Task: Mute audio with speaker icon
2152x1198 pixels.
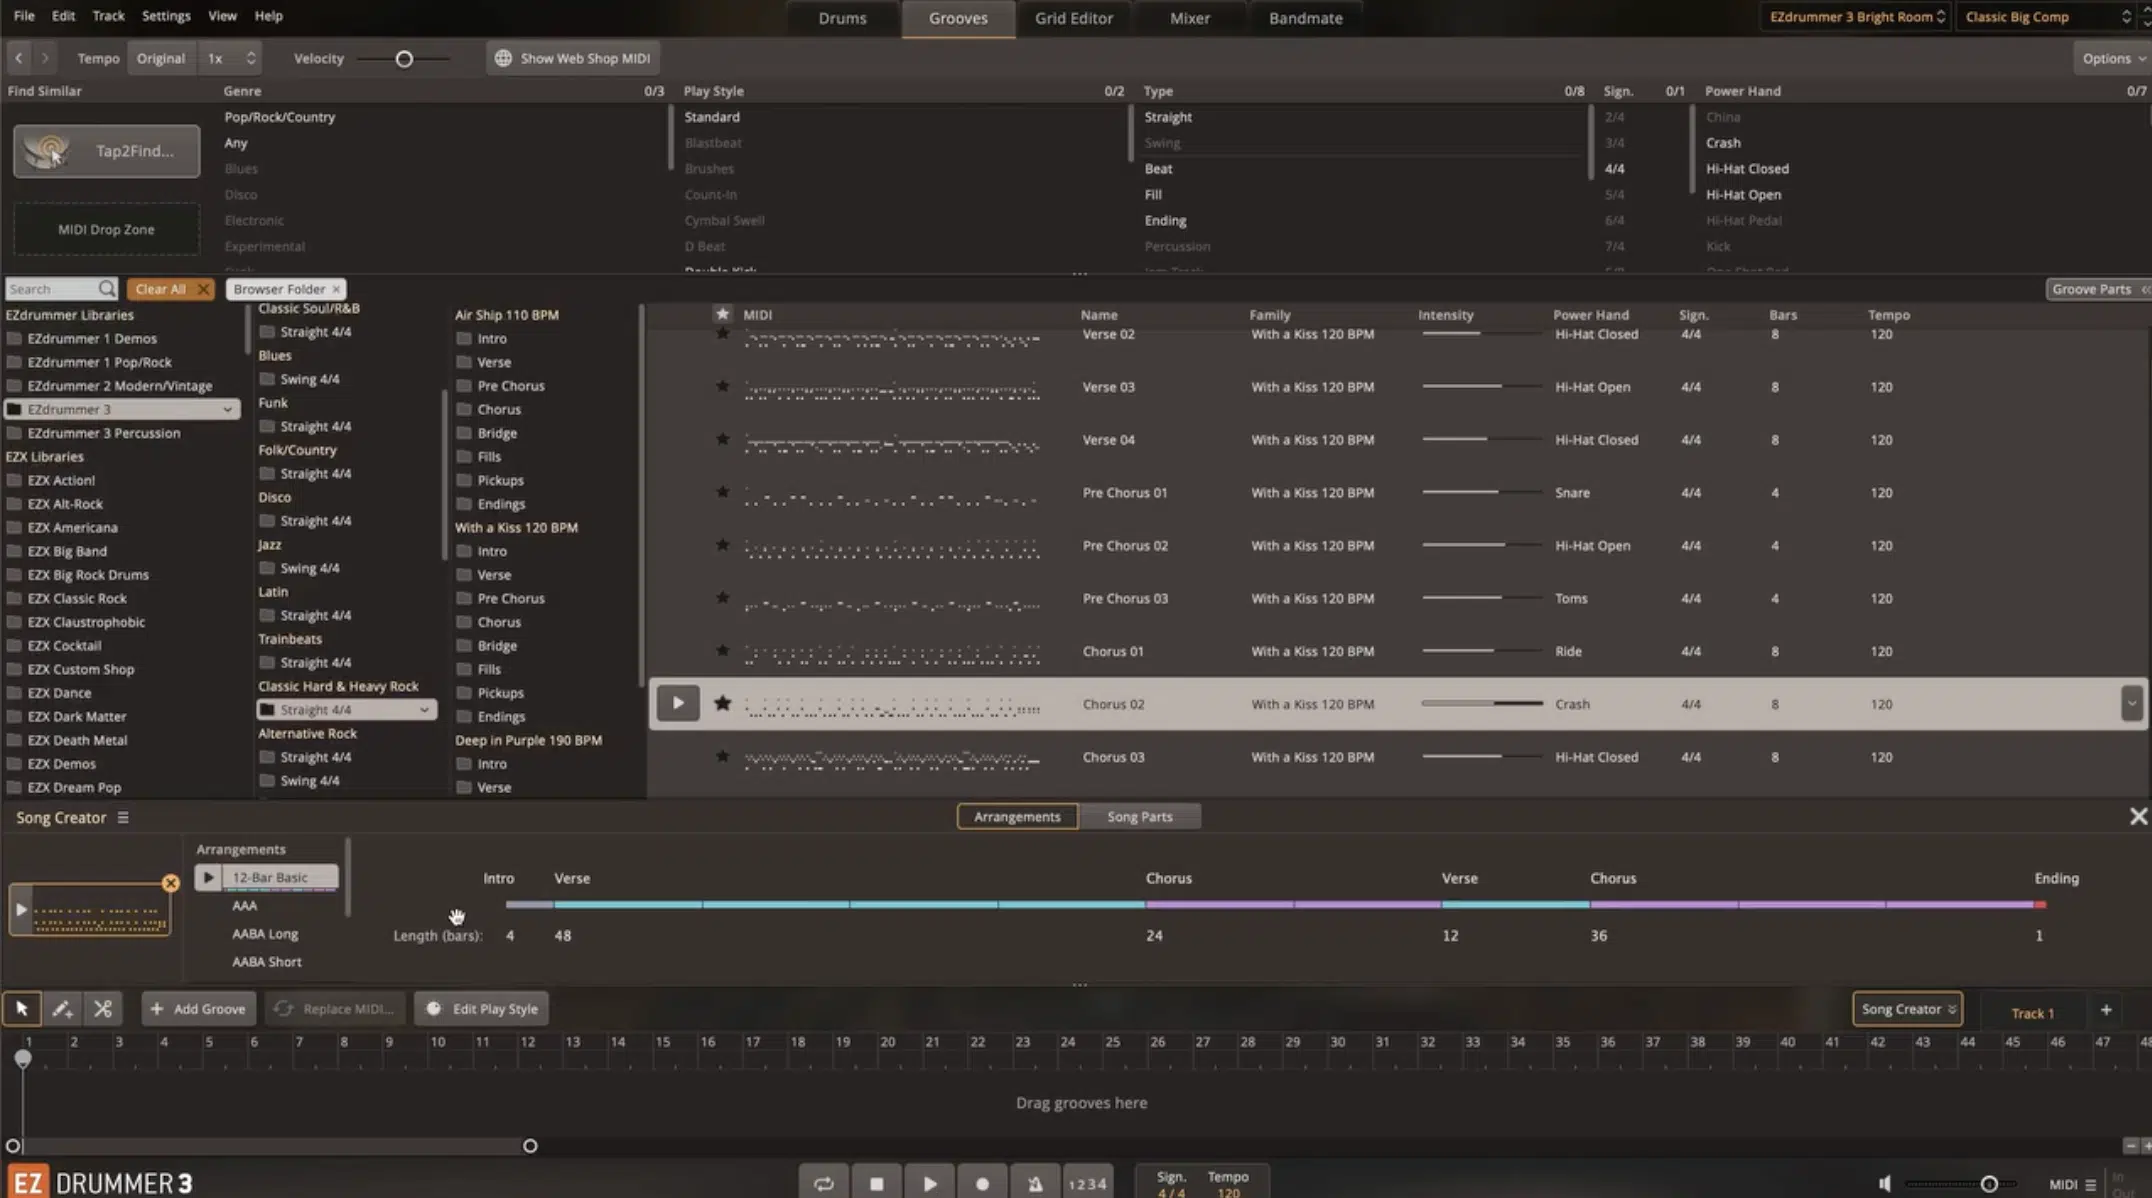Action: pyautogui.click(x=1884, y=1183)
